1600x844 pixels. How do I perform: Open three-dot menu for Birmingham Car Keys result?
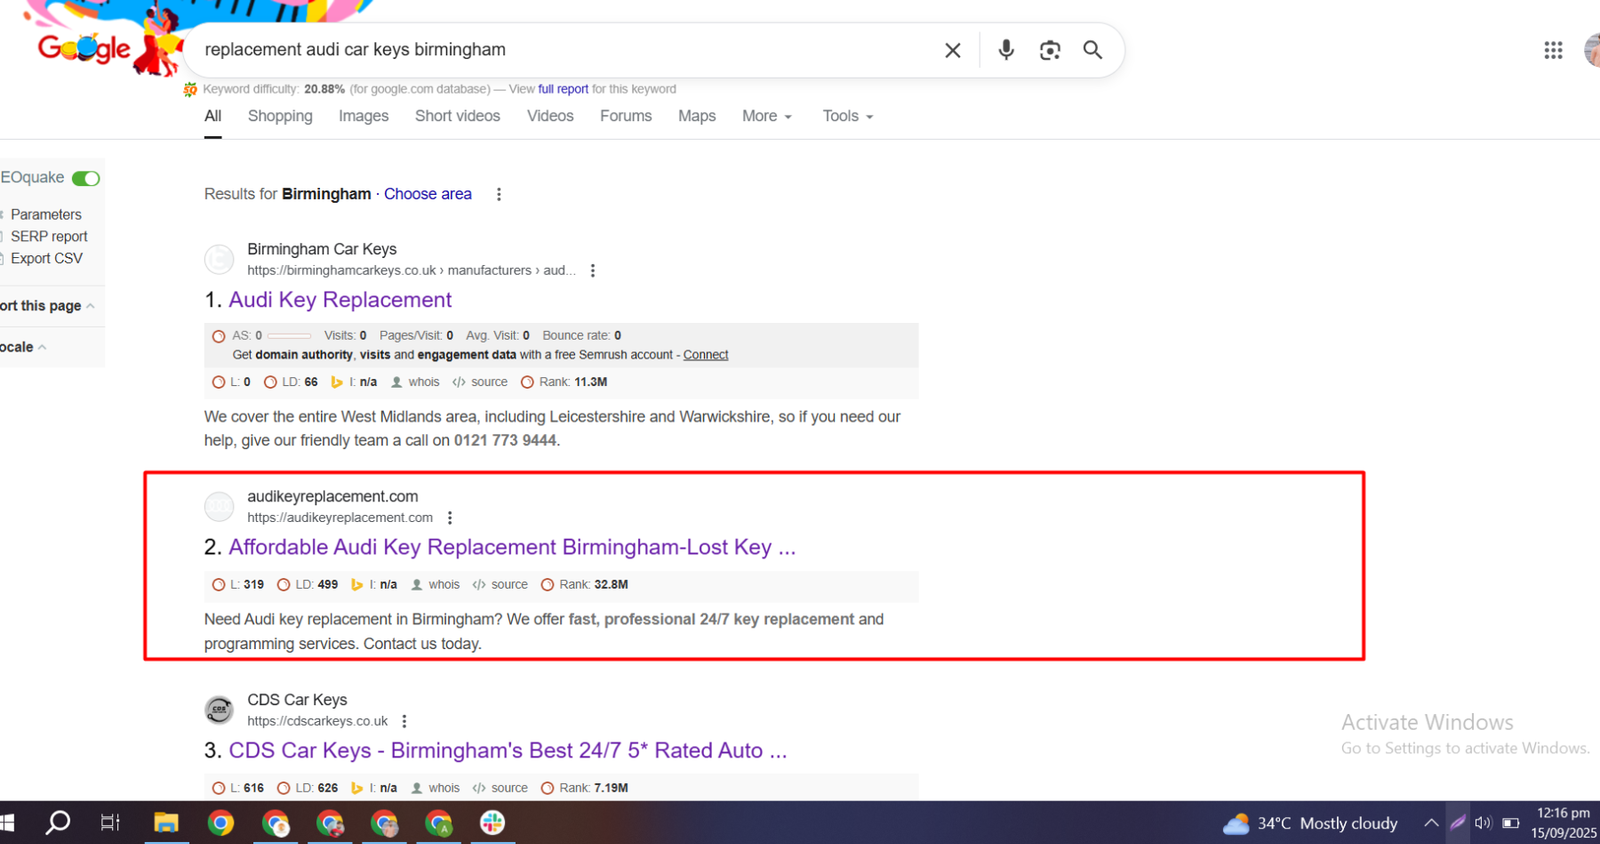pos(593,271)
